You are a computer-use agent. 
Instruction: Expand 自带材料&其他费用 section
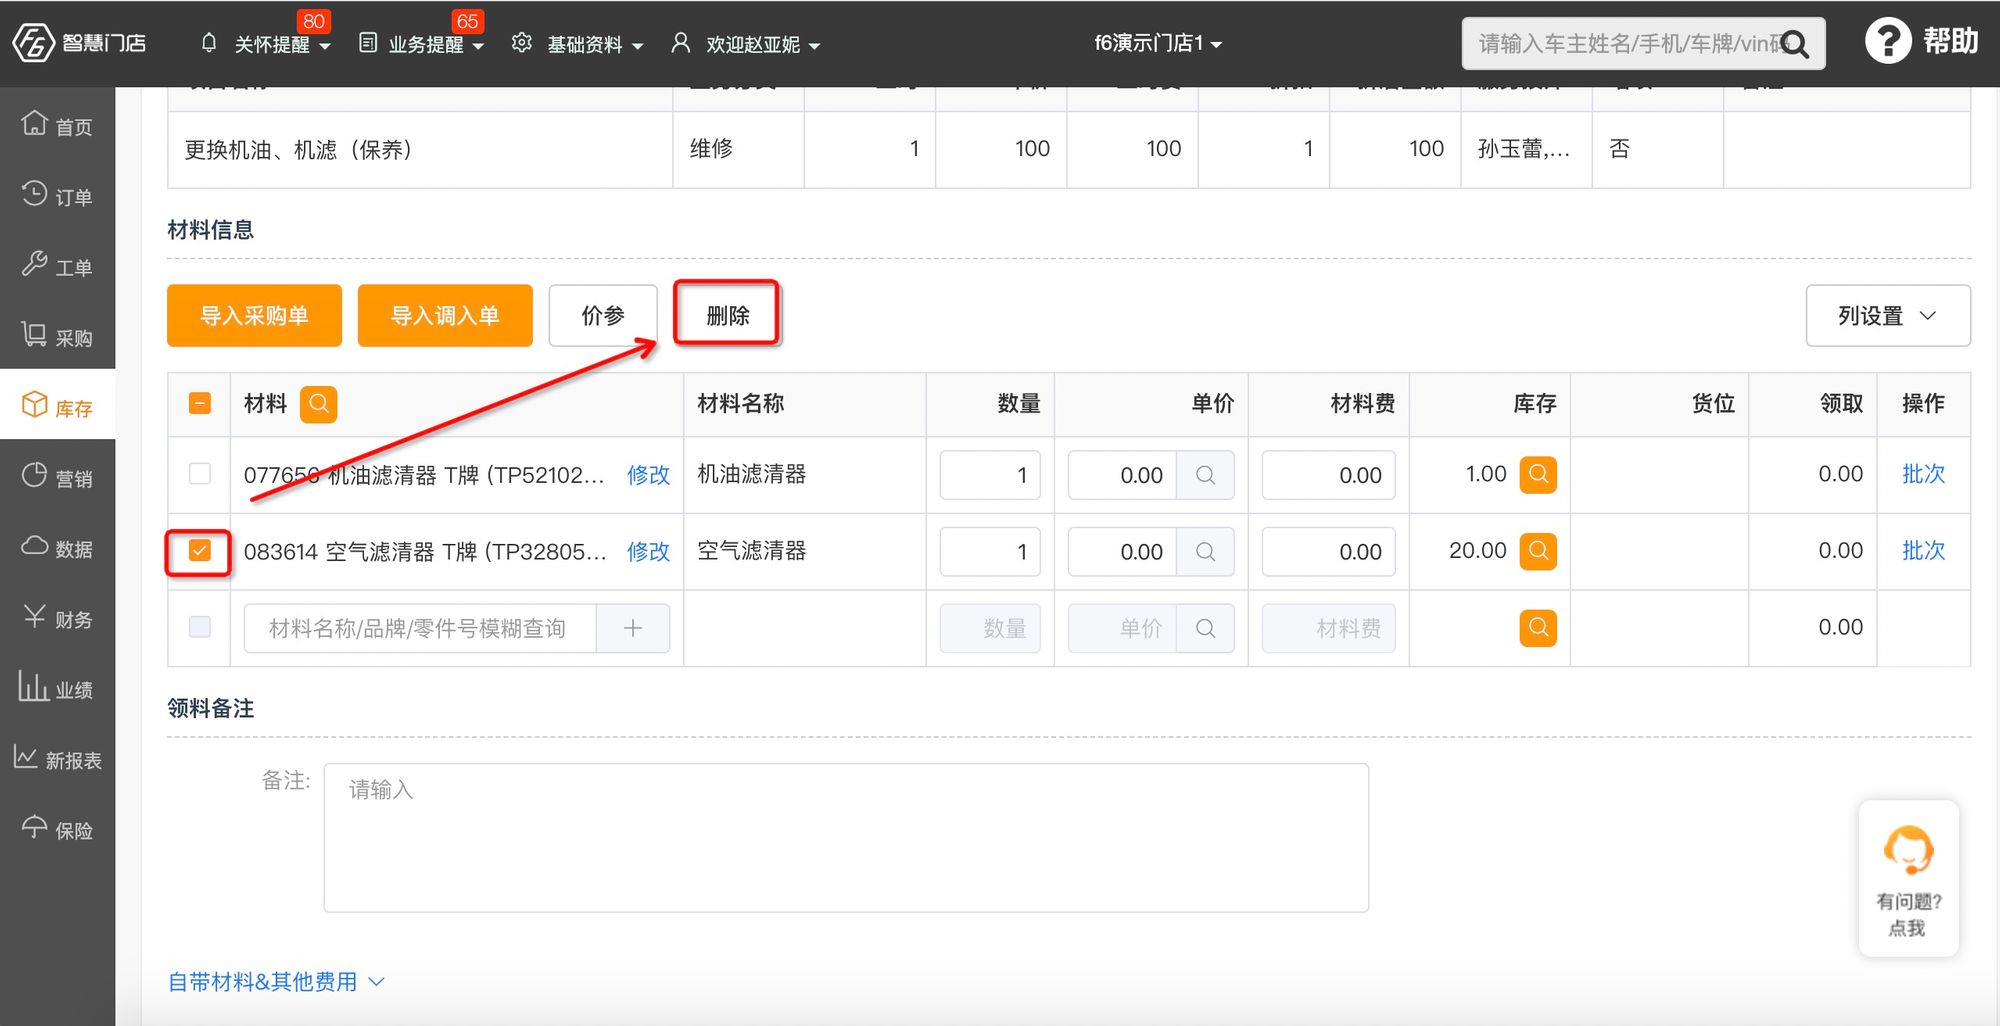[276, 982]
